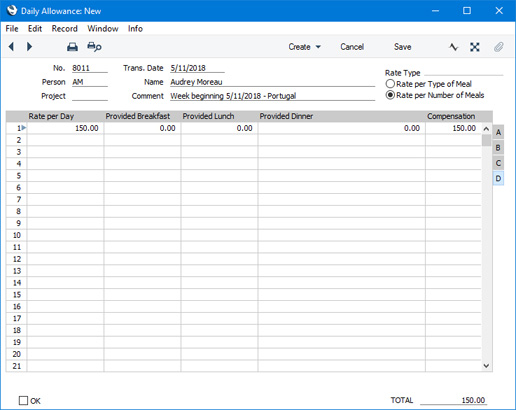Open the Record menu
Screen dimensions: 516x410
[x=65, y=29]
